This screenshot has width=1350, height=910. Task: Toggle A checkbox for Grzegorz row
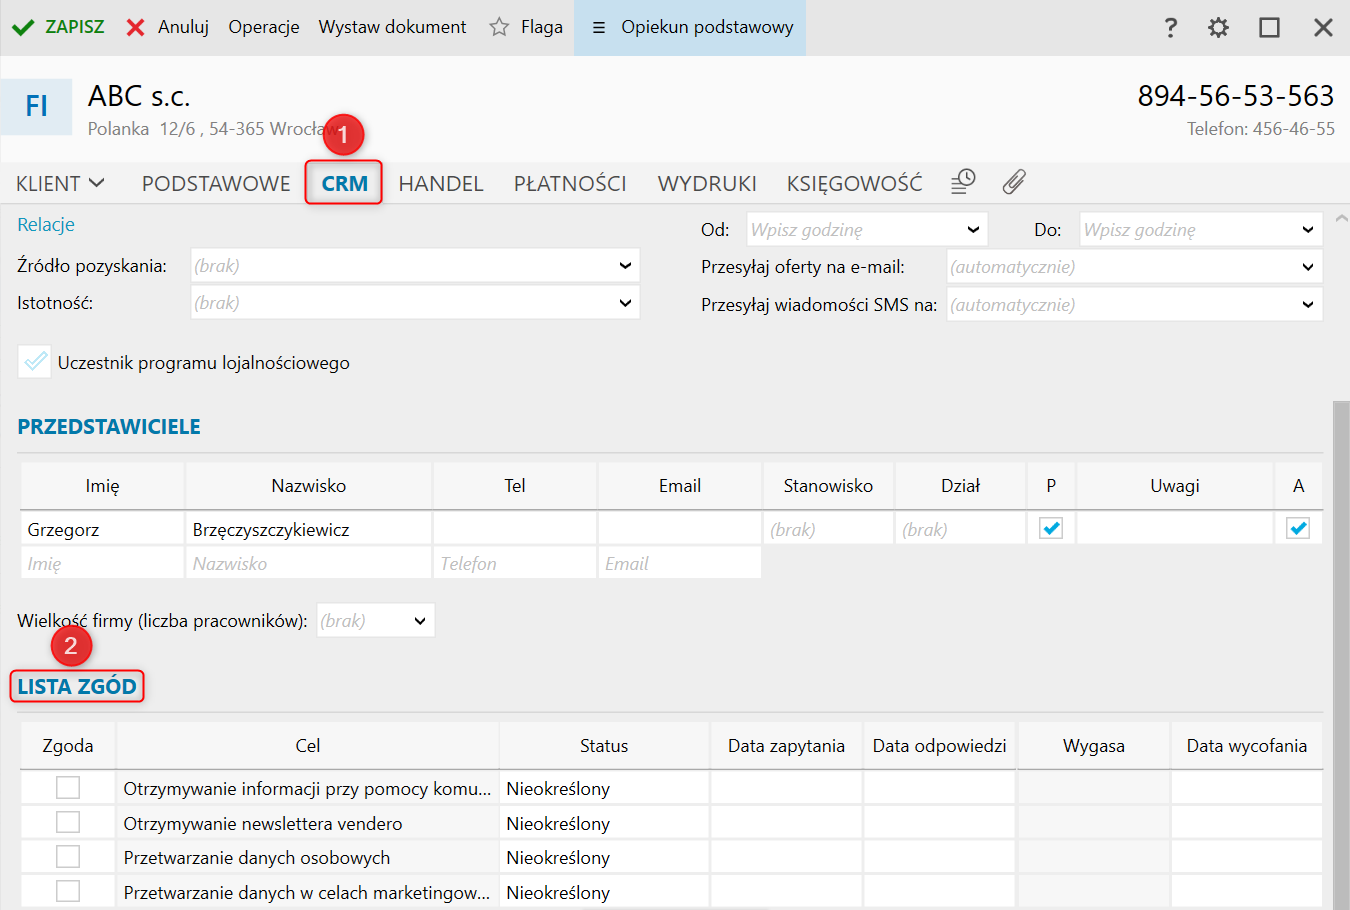(1298, 528)
